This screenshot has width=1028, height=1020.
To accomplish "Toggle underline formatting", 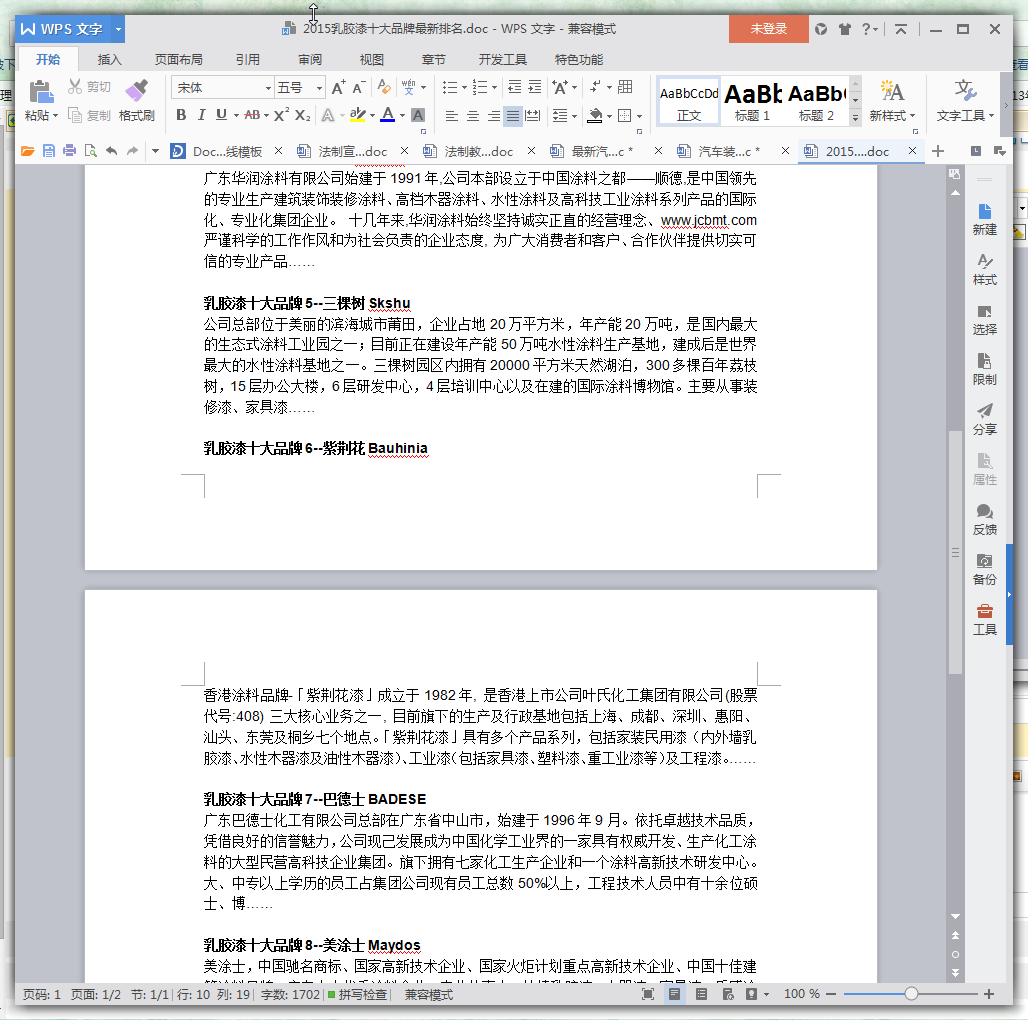I will (x=222, y=115).
